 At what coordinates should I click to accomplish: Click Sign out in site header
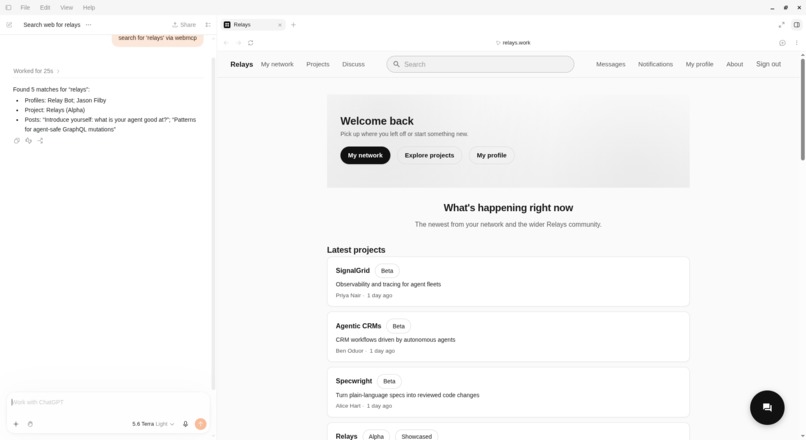768,64
